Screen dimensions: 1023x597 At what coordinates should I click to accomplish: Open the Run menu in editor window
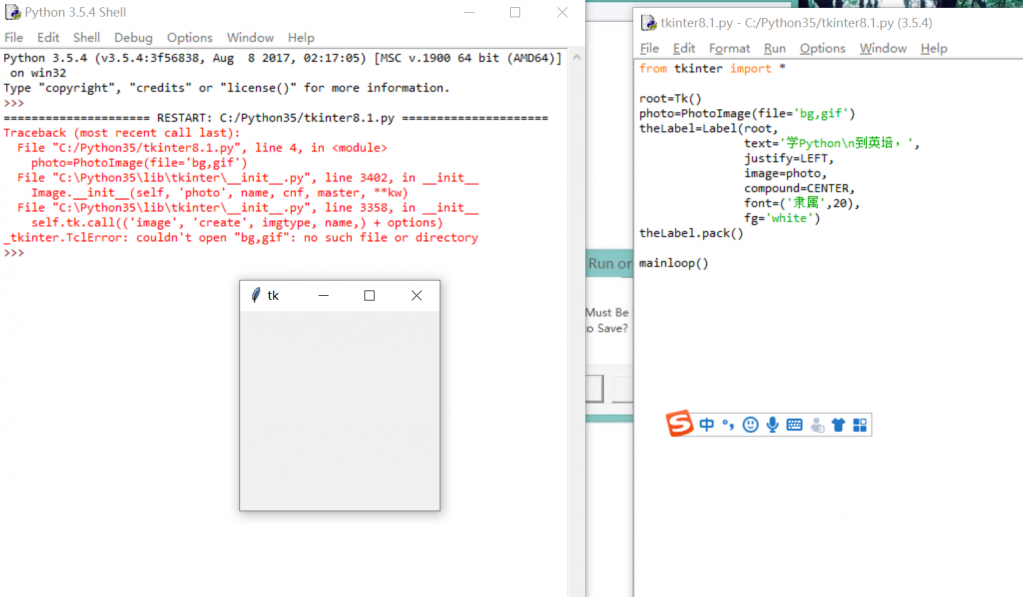(x=774, y=48)
